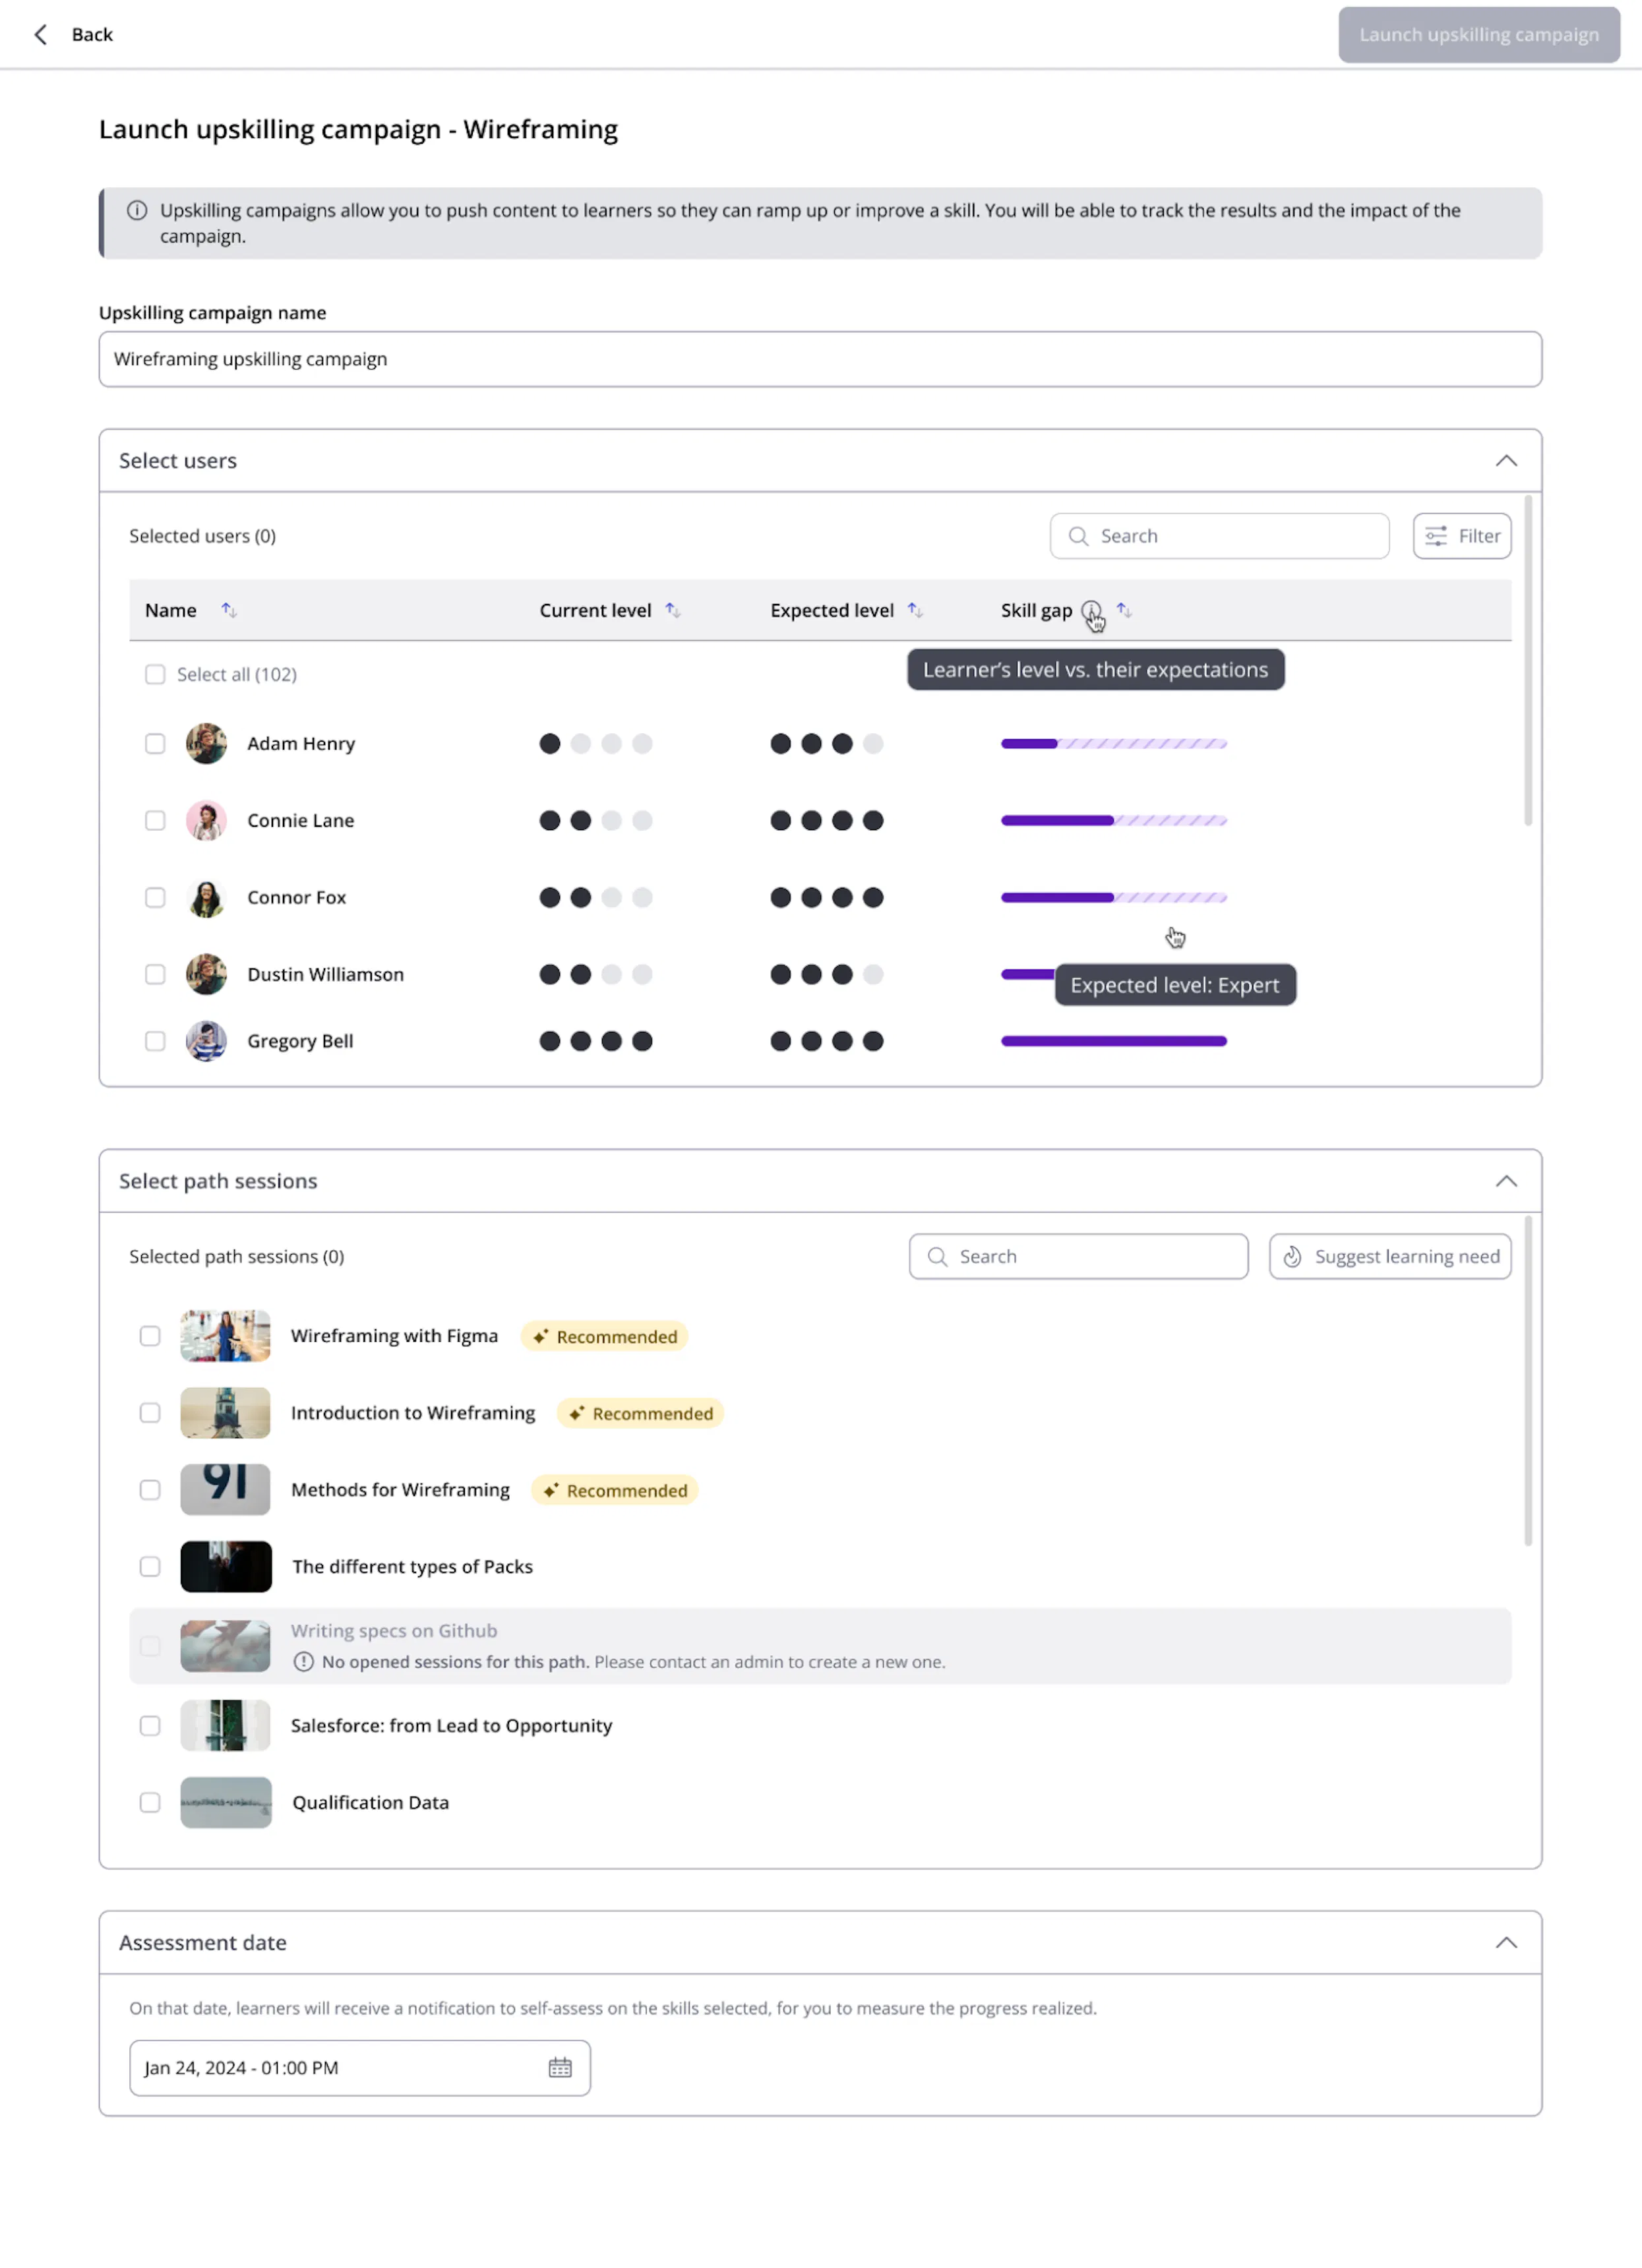The image size is (1642, 2268).
Task: Click Connie Lane's avatar
Action: [206, 820]
